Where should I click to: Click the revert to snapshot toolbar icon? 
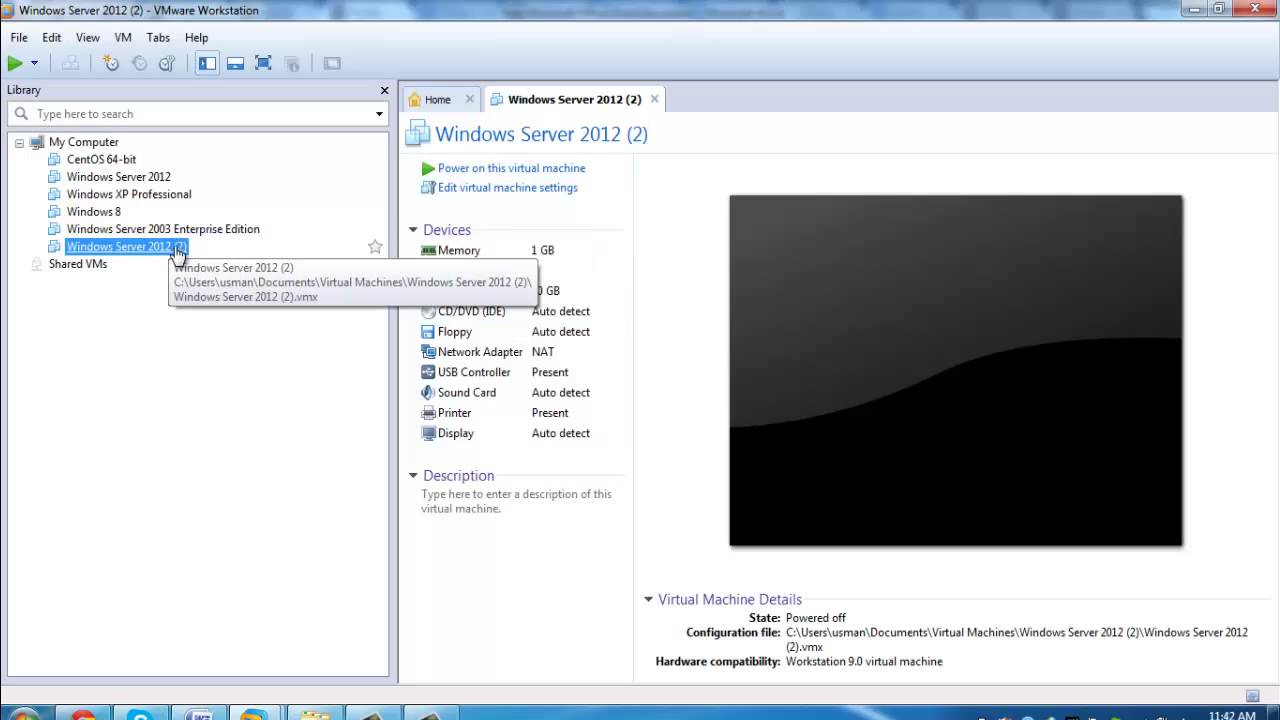pyautogui.click(x=139, y=63)
